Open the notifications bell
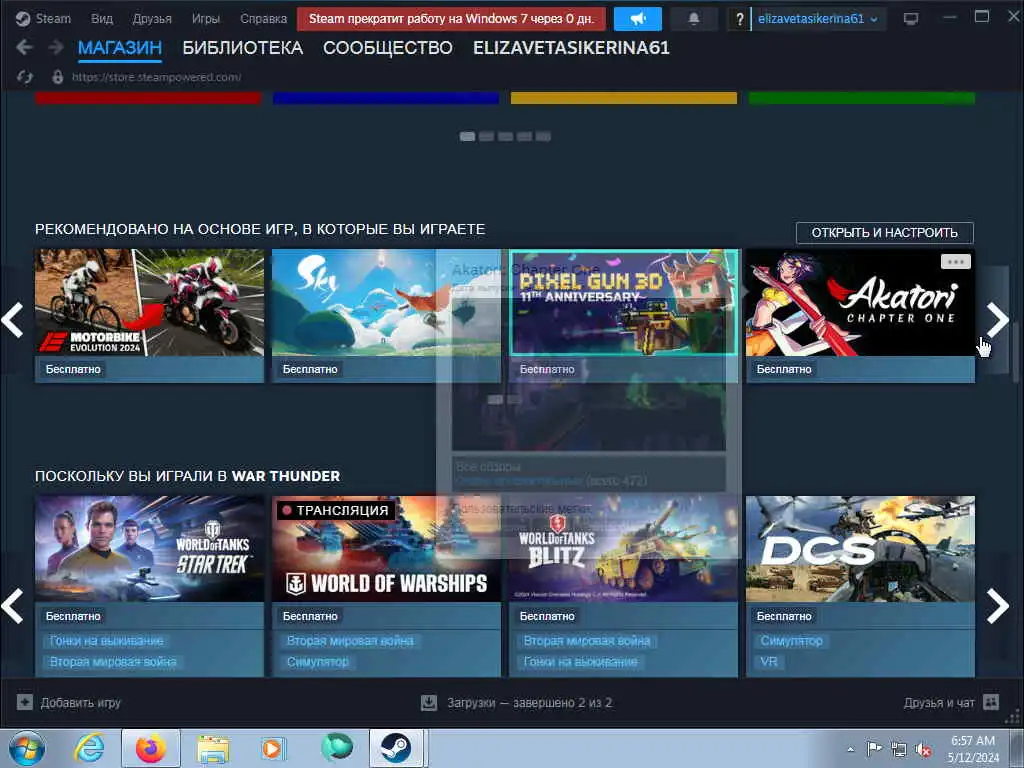The height and width of the screenshot is (768, 1024). click(694, 19)
